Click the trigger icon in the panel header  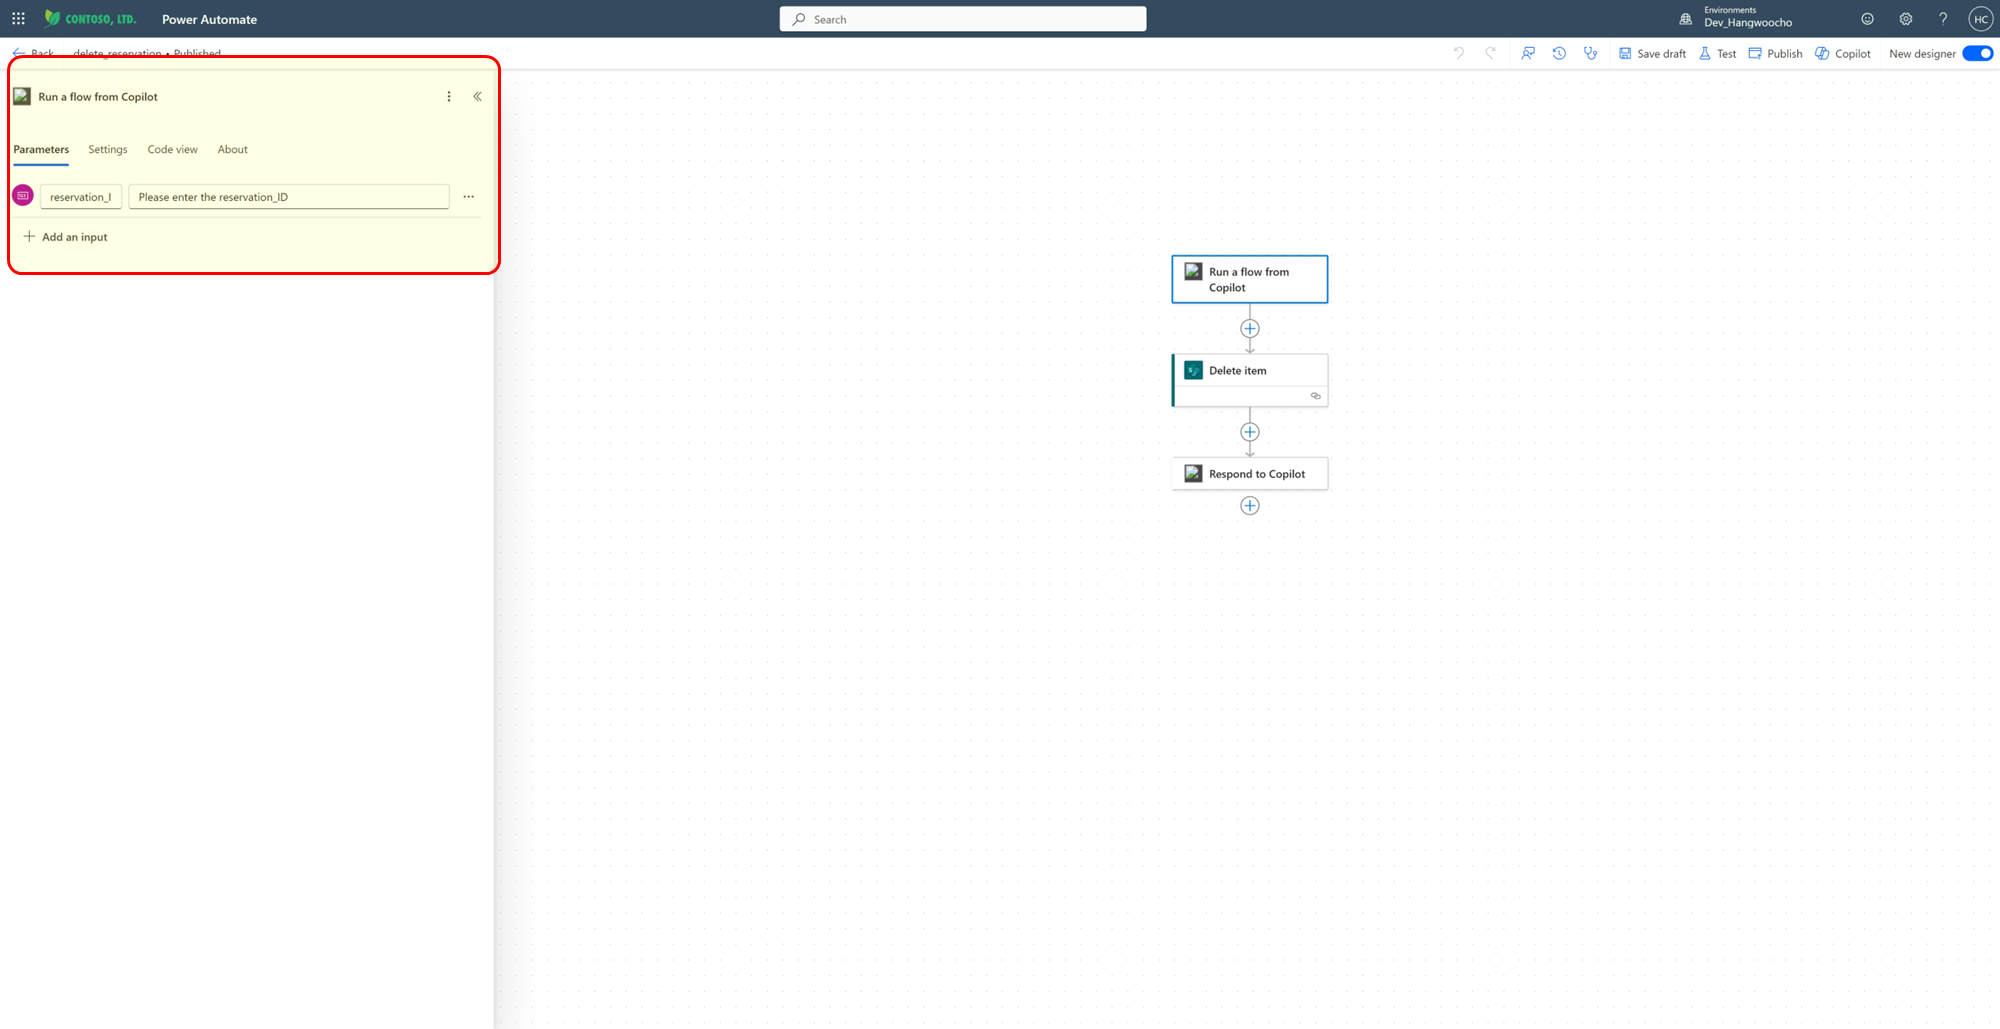[22, 97]
